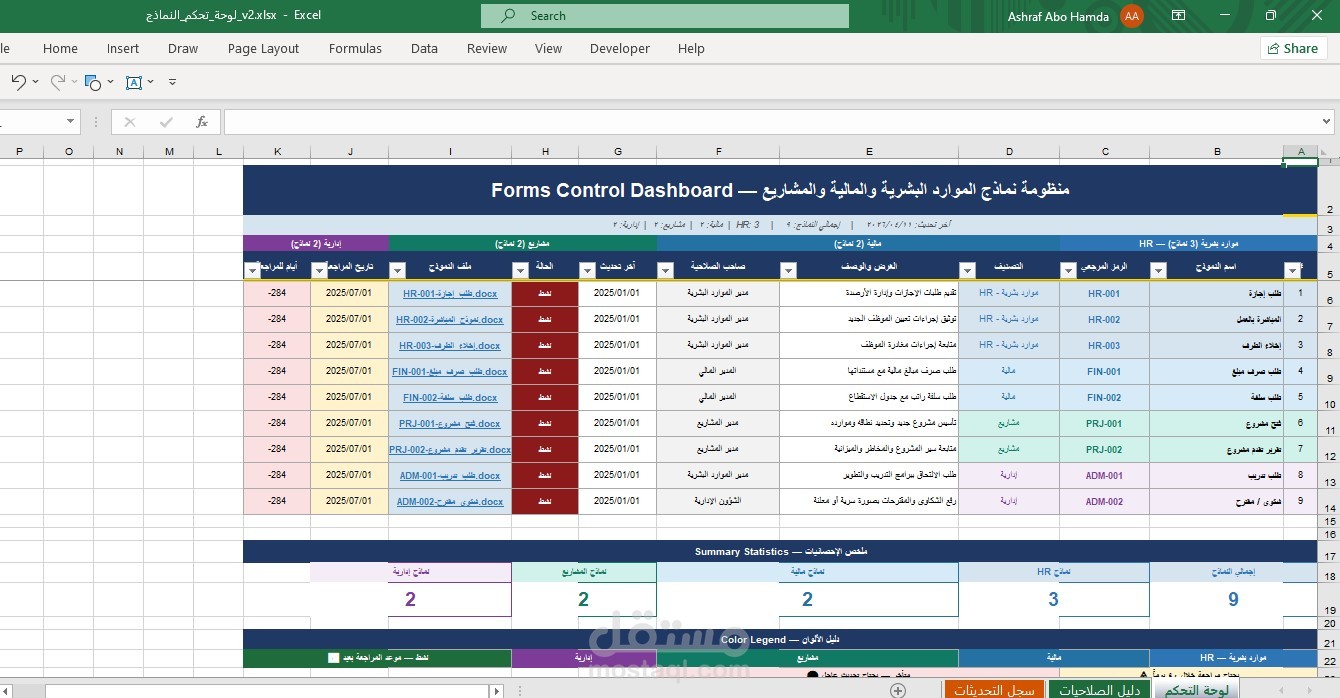Click the Undo icon in Quick Access Toolbar

18,82
